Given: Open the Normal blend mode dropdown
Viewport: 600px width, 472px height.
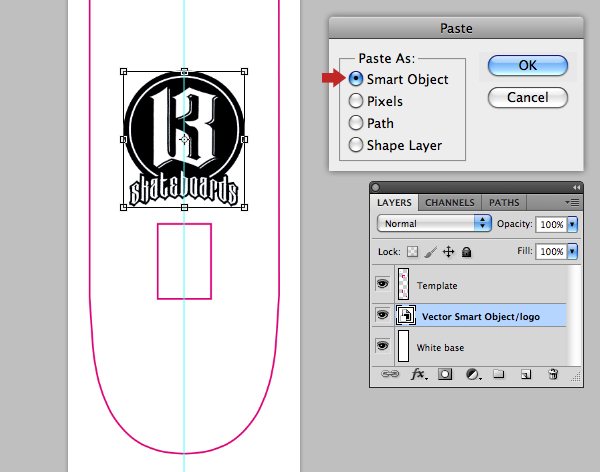Looking at the screenshot, I should coord(434,224).
